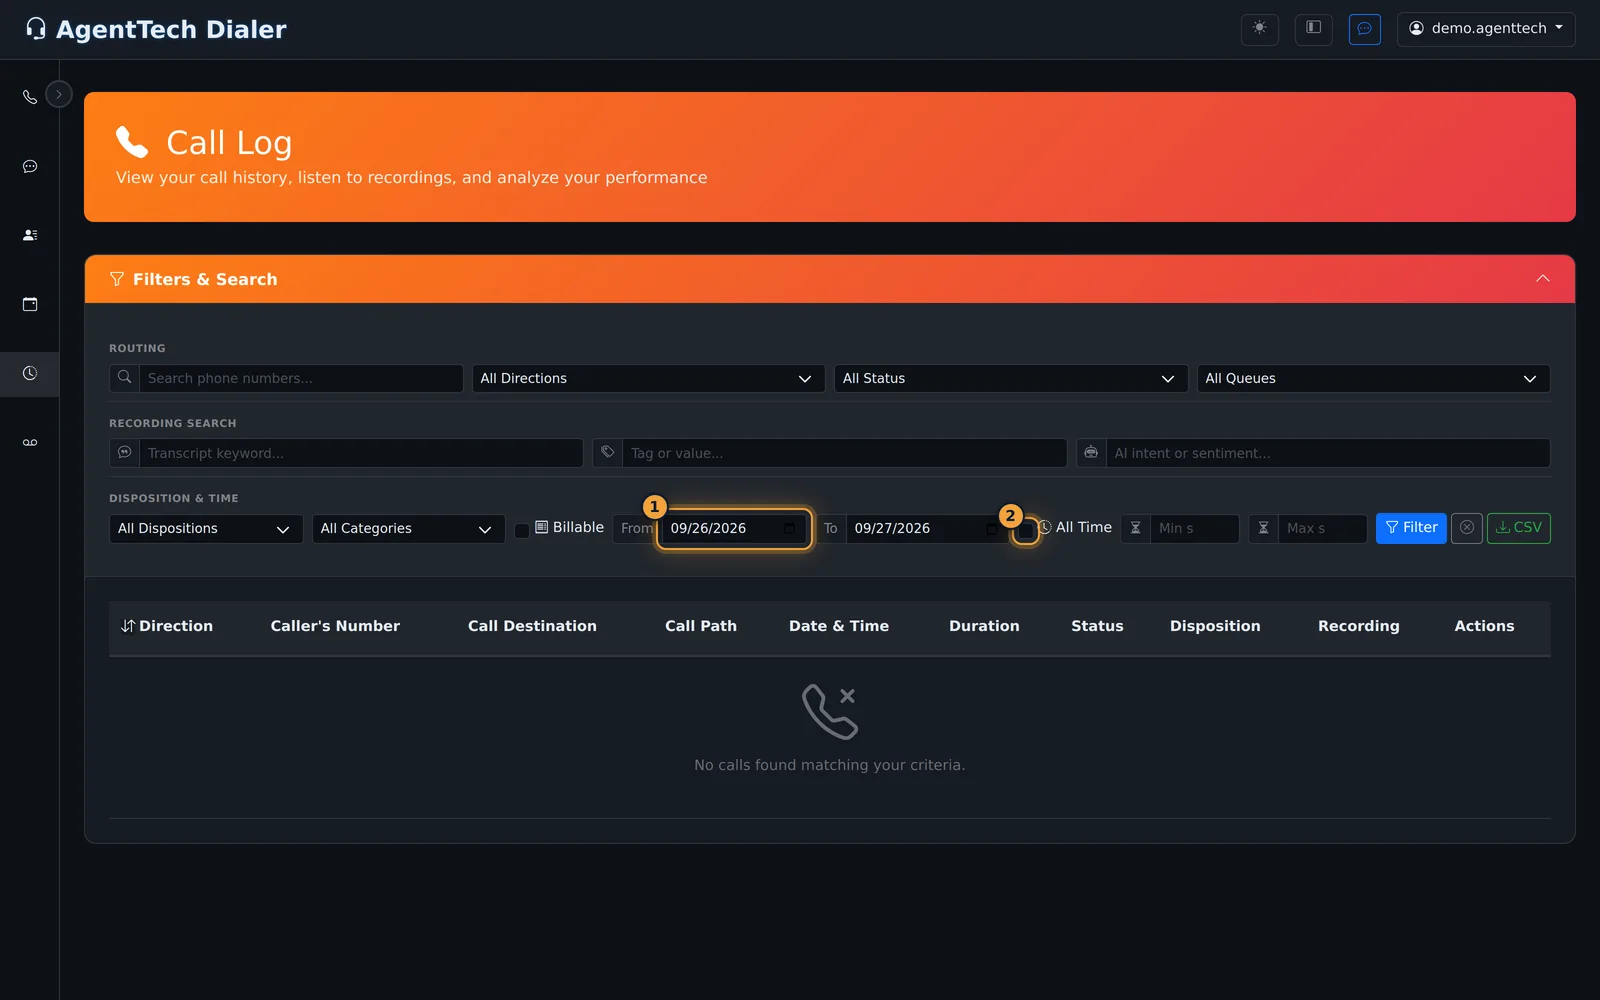The width and height of the screenshot is (1600, 1000).
Task: Open the chat bubble button in header
Action: 1365,29
